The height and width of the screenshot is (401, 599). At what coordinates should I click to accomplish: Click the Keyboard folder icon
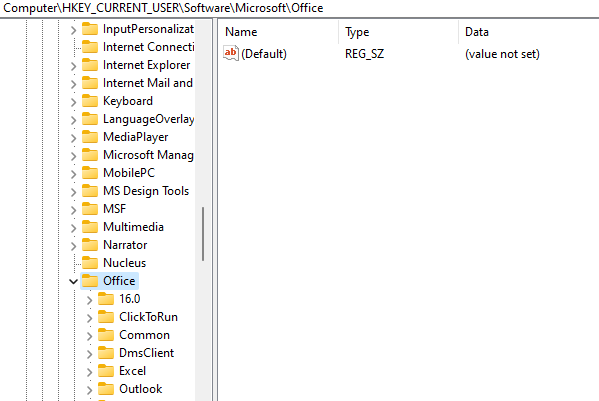90,101
